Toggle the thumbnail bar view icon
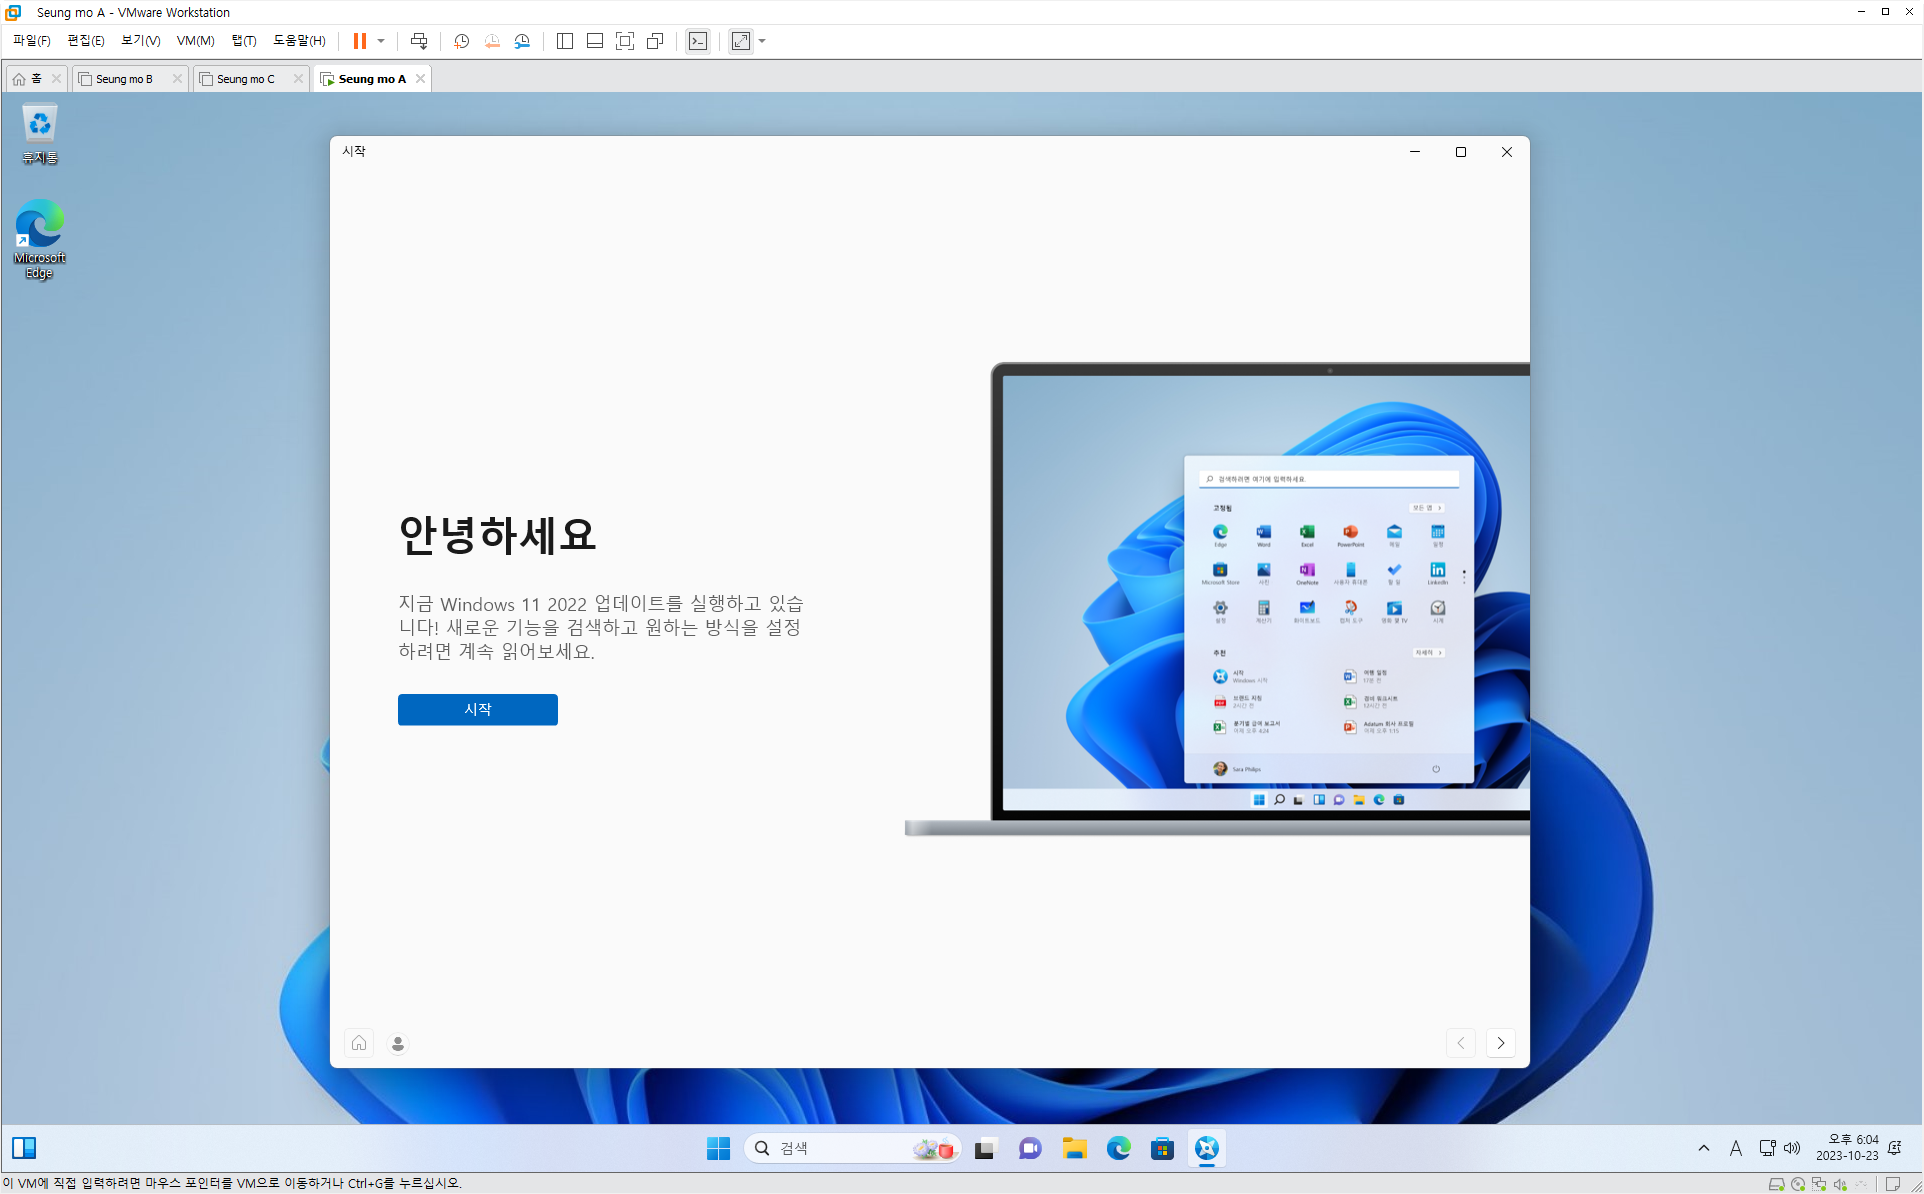1924x1194 pixels. (x=595, y=41)
